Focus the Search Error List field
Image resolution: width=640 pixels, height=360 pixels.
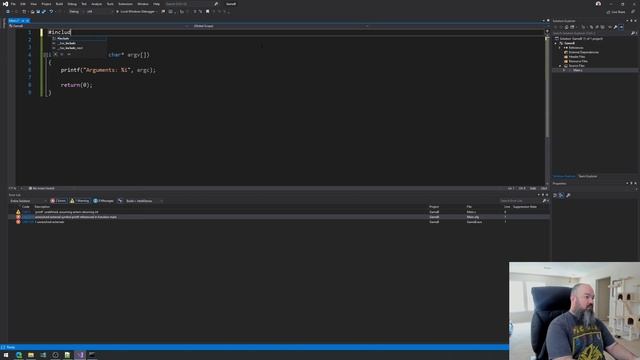(x=520, y=201)
